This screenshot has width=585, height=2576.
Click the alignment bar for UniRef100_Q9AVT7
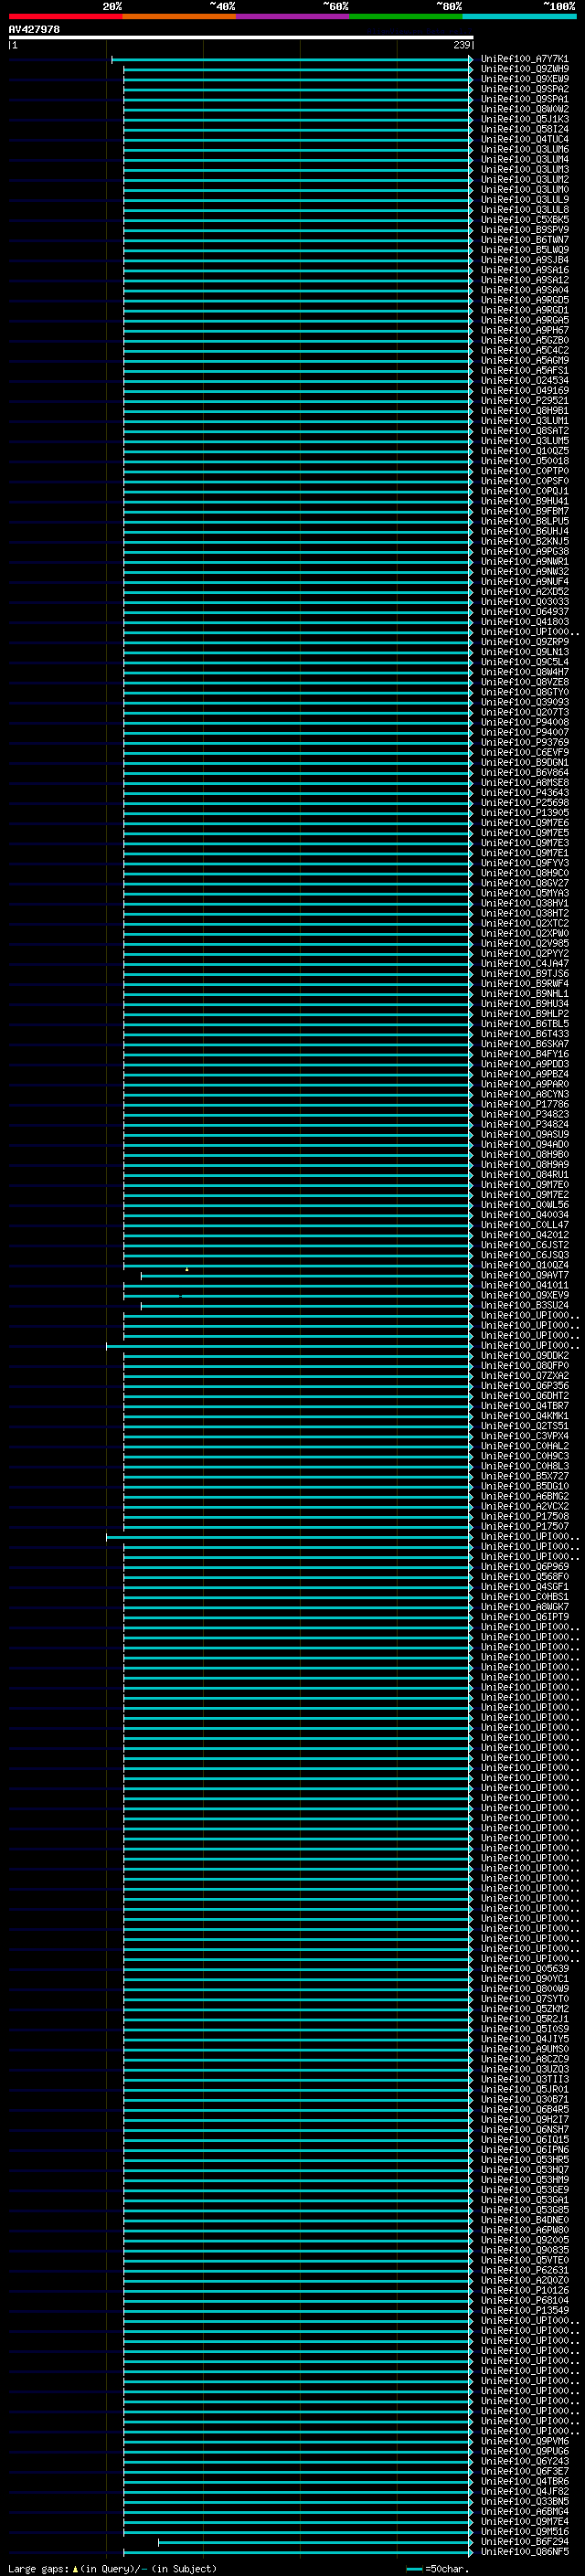306,1276
